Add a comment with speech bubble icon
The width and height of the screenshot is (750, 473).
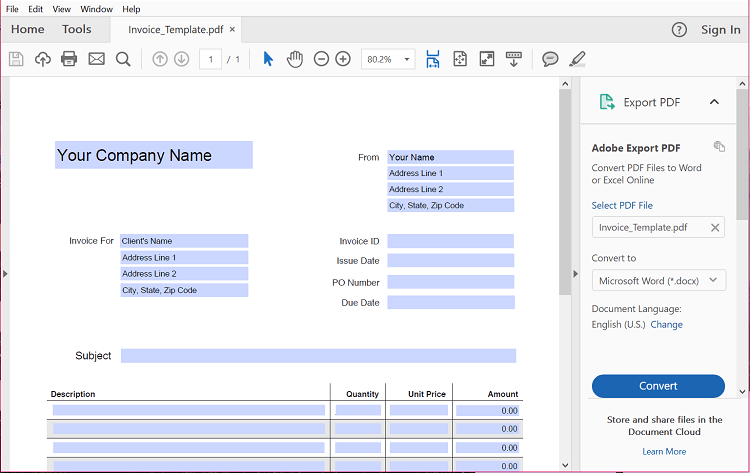[x=550, y=59]
